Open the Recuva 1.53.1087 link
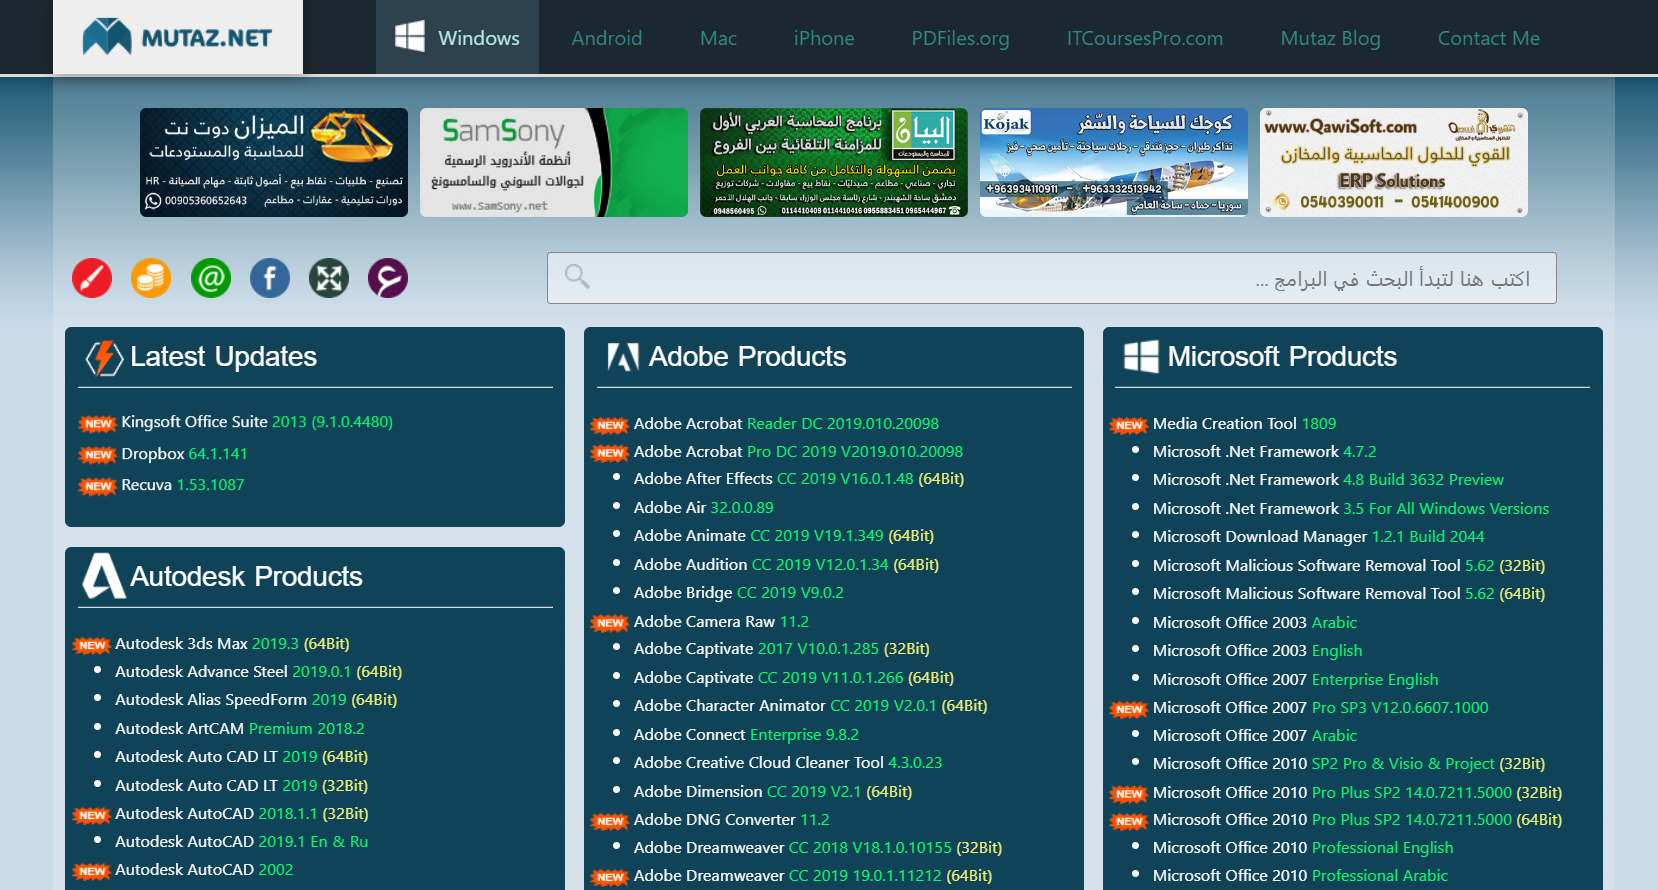Viewport: 1658px width, 890px height. 183,485
